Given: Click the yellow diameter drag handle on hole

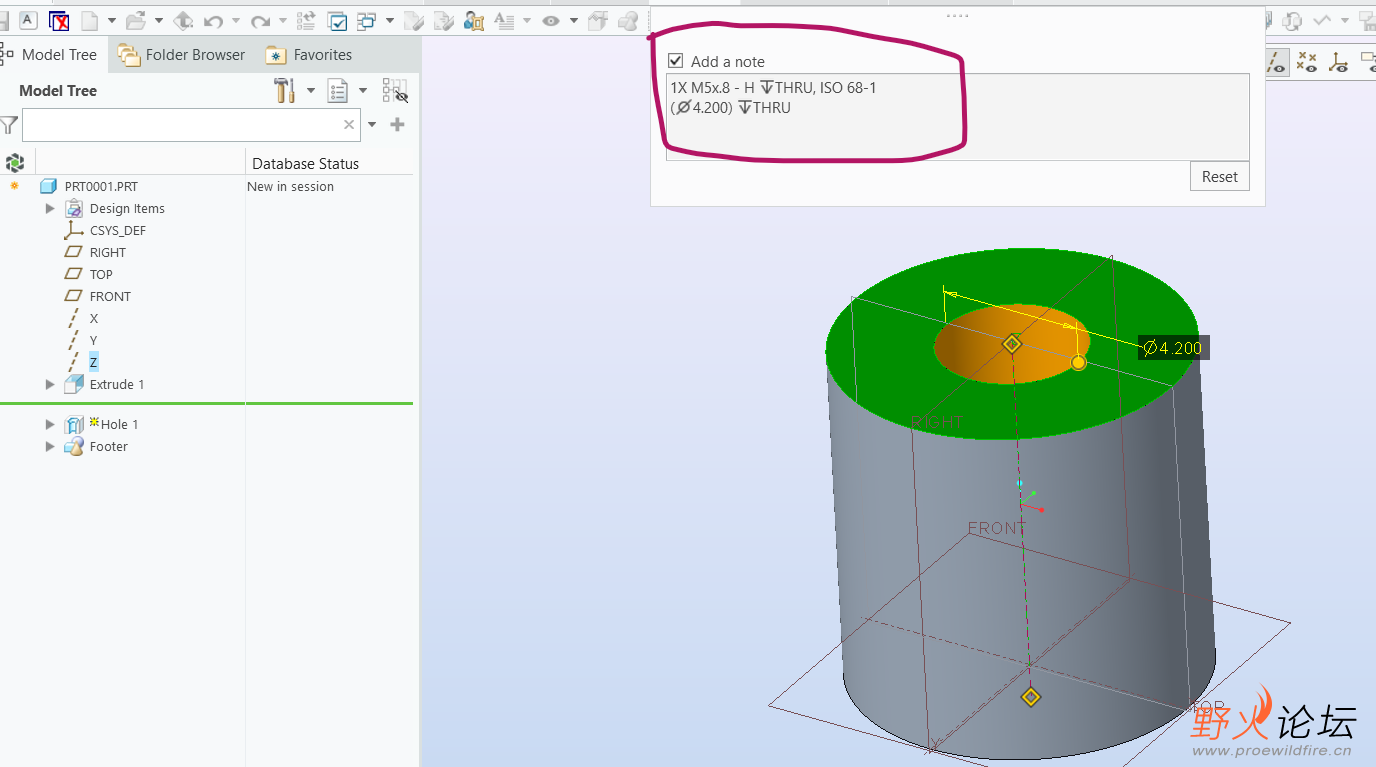Looking at the screenshot, I should click(x=1078, y=362).
